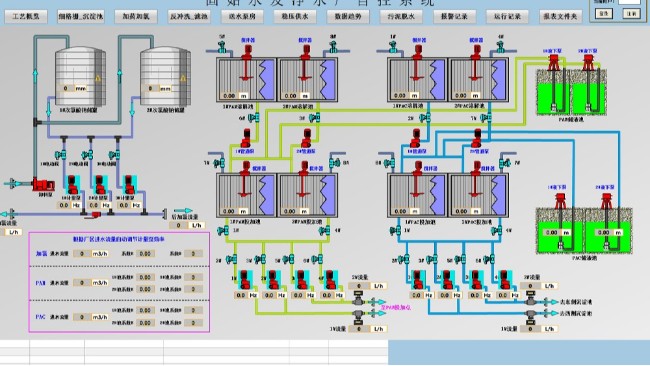This screenshot has width=650, height=366.
Task: Click the 4# PAC dosing pump icon
Action: 504,280
